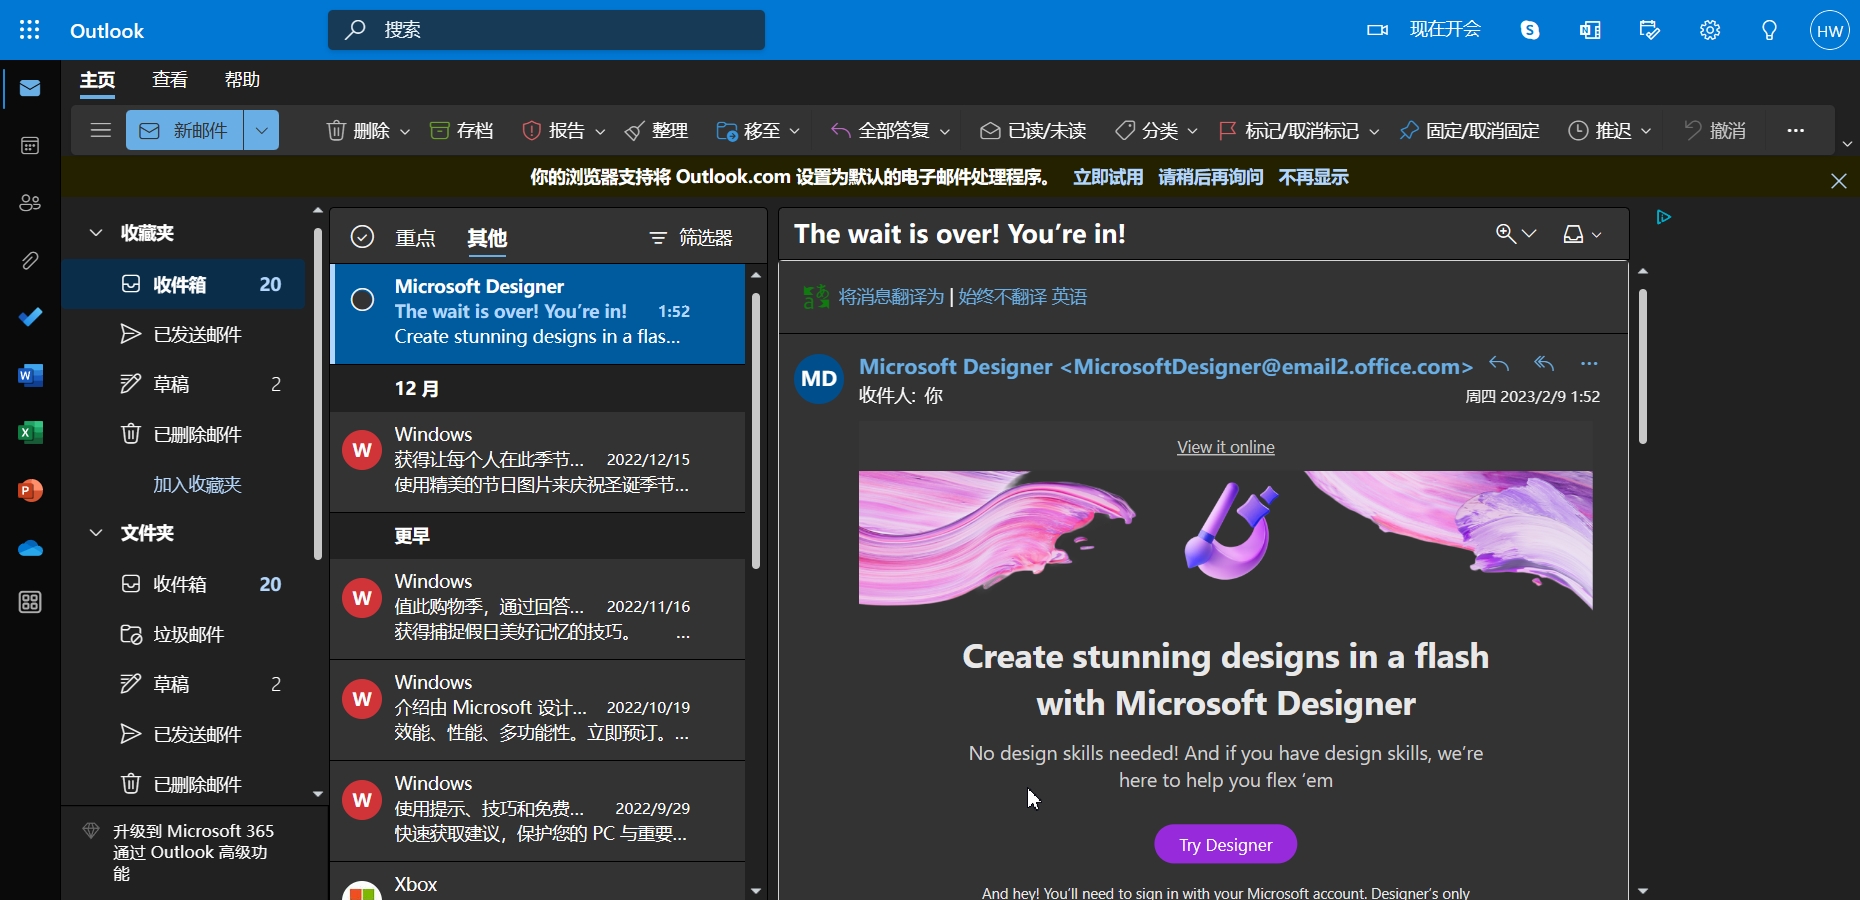
Task: Open the tips lightbulb icon
Action: coord(1770,30)
